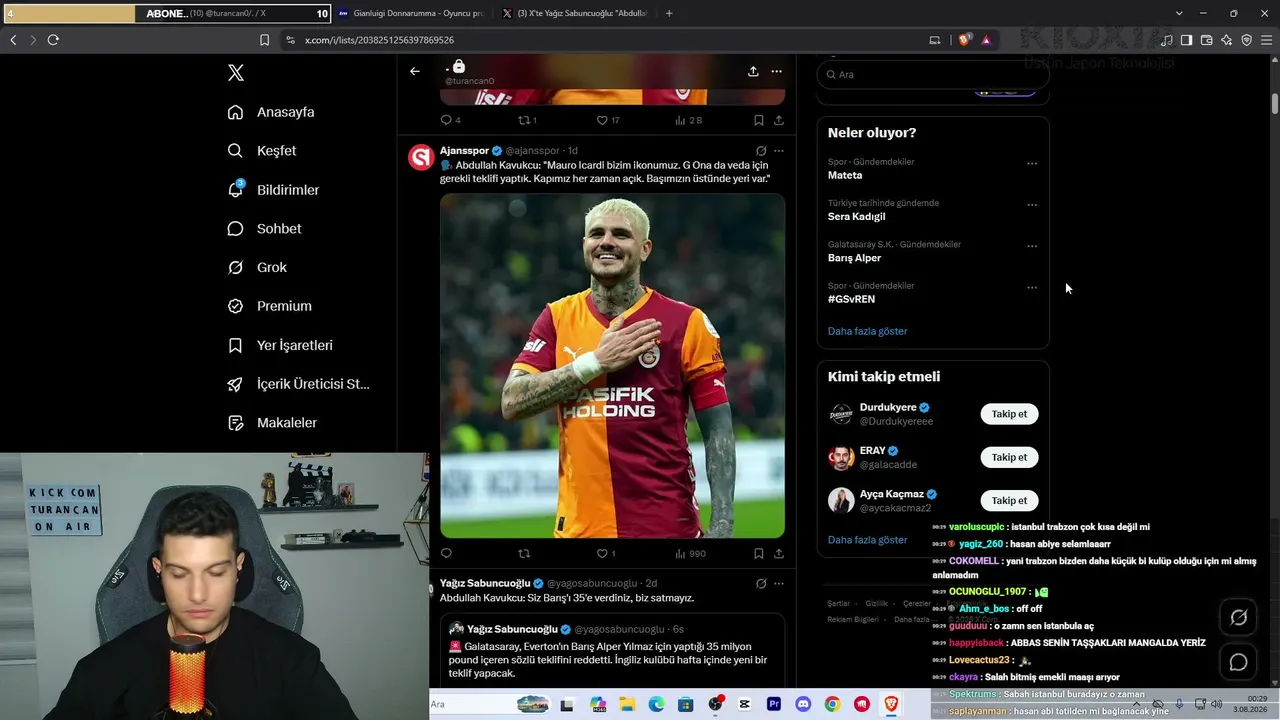
Task: Open options for Barış Alper trend
Action: click(x=1032, y=246)
